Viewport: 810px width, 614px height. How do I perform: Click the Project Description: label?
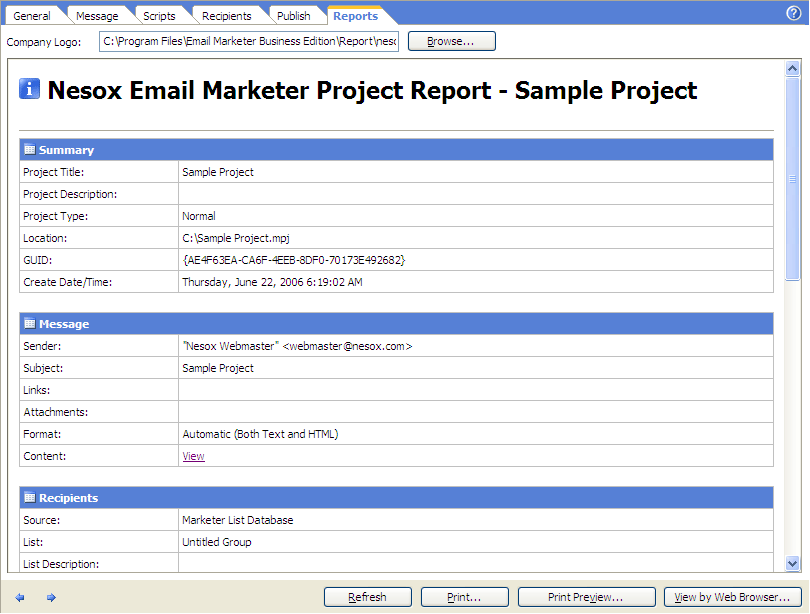(x=70, y=194)
